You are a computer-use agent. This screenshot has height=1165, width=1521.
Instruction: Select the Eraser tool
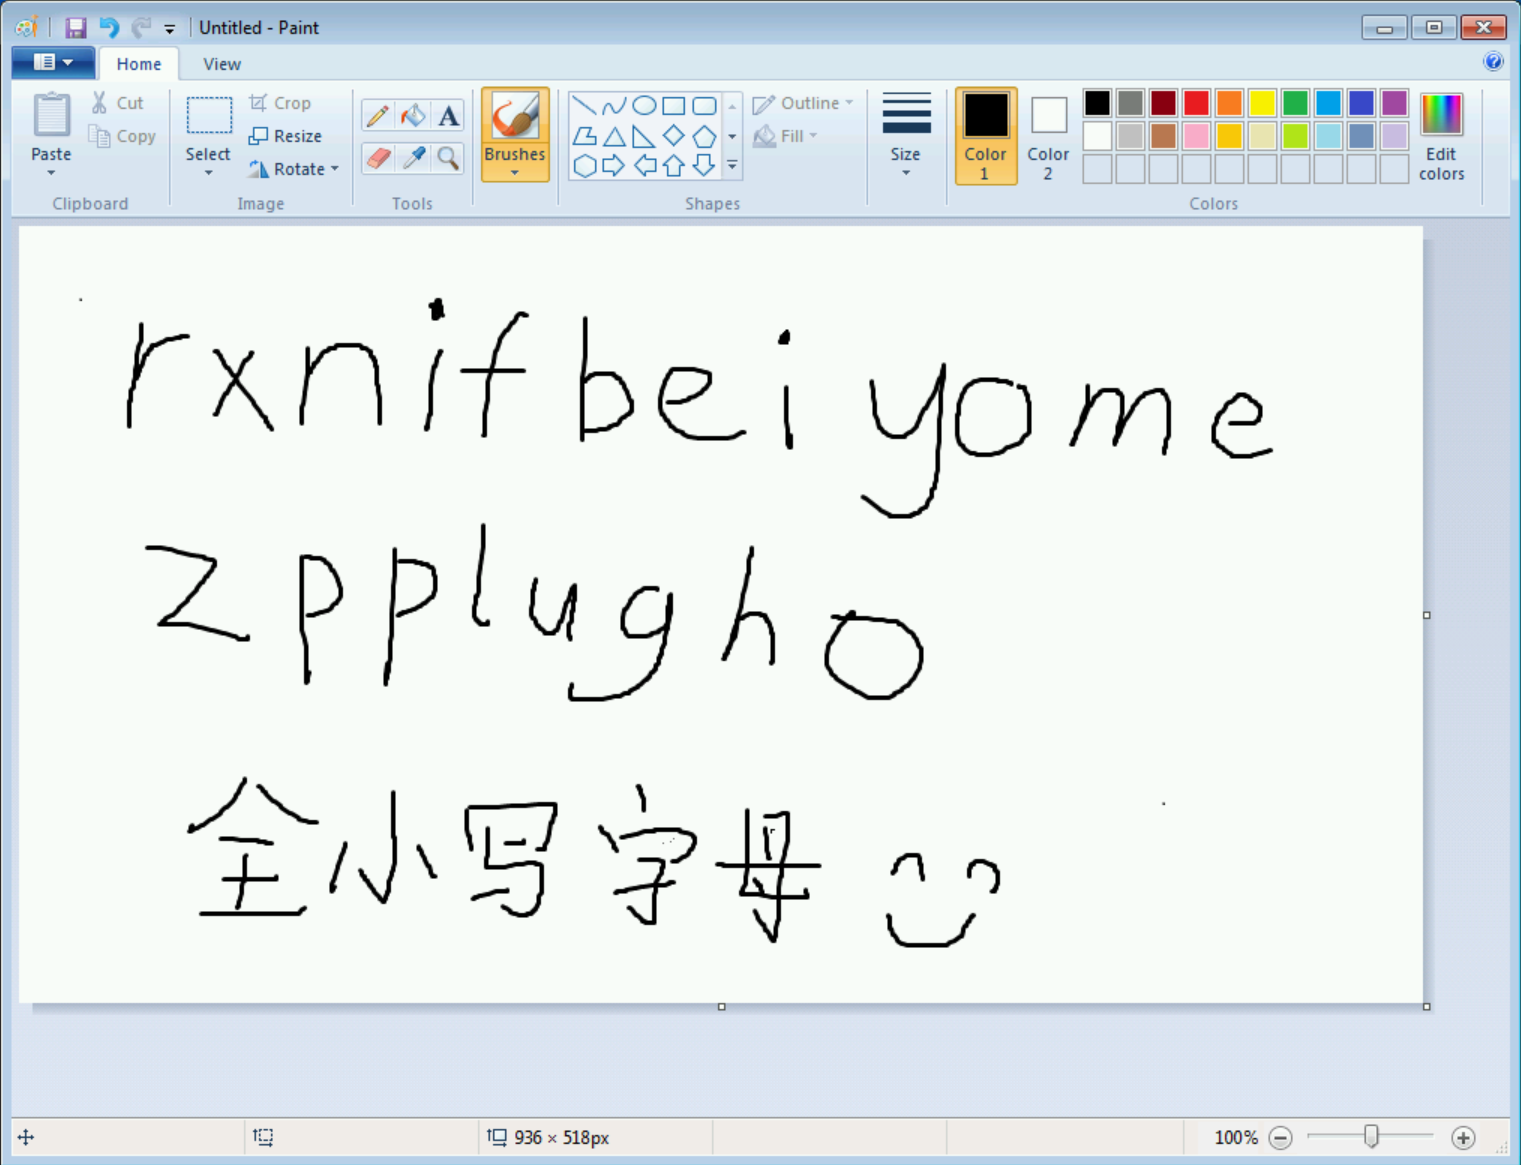pos(377,158)
